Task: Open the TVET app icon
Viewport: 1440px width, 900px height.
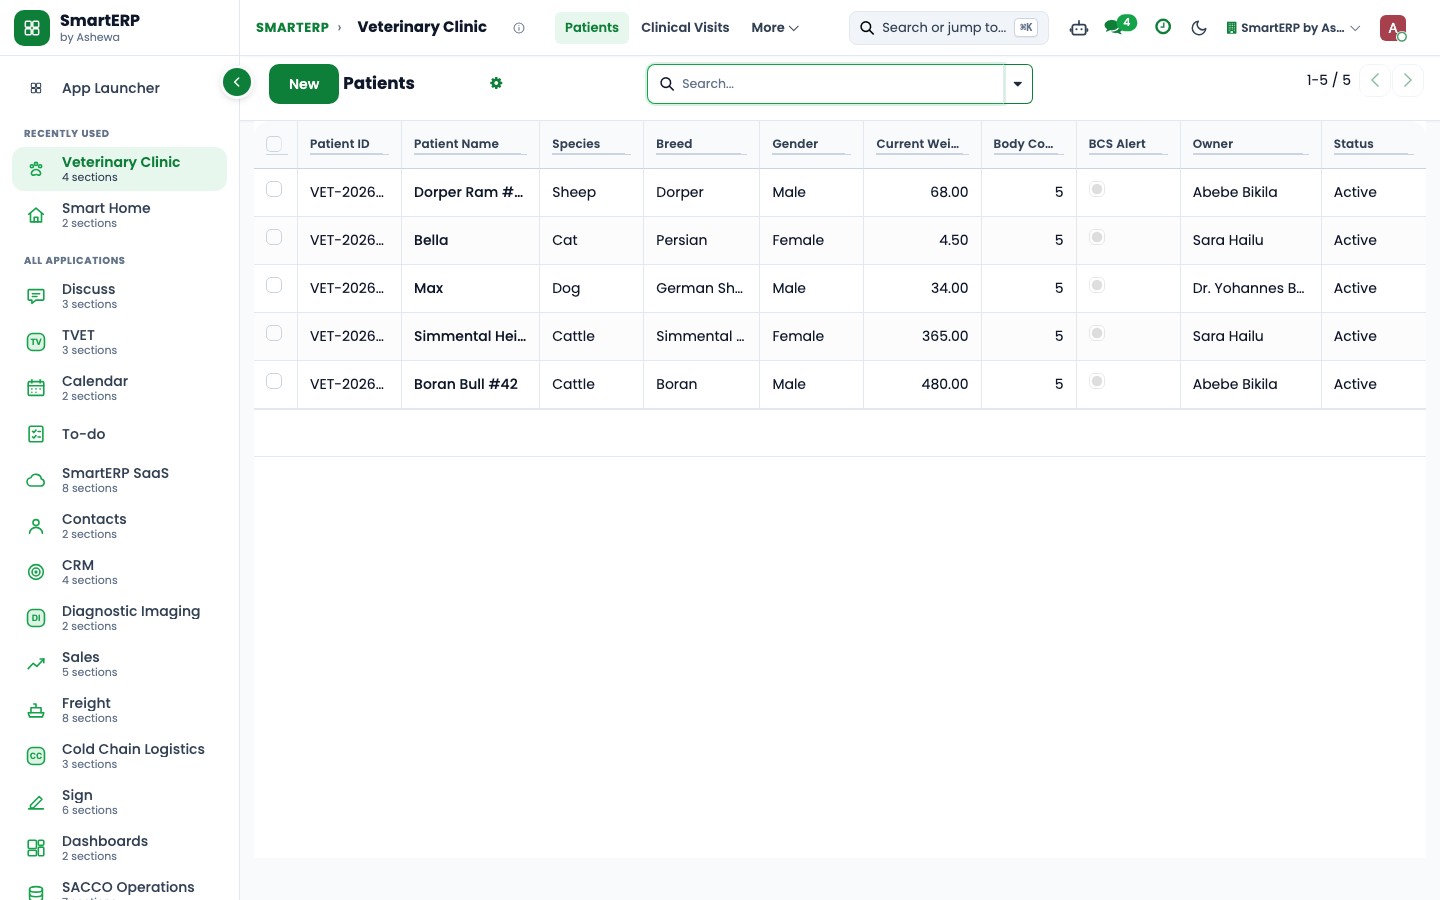Action: 36,342
